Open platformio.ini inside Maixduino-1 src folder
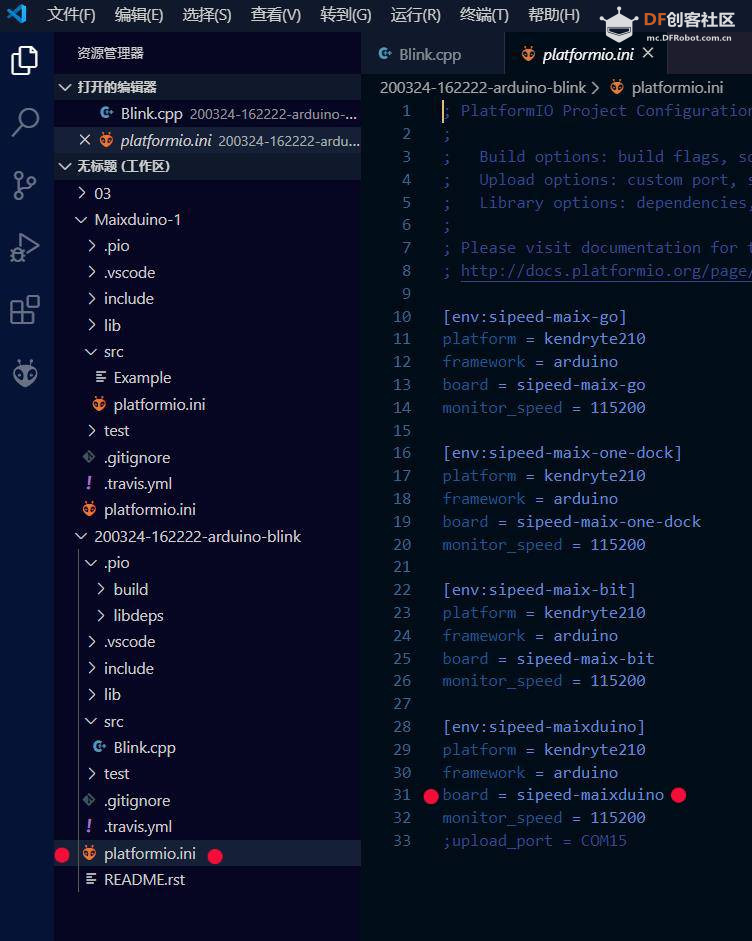 pos(208,404)
